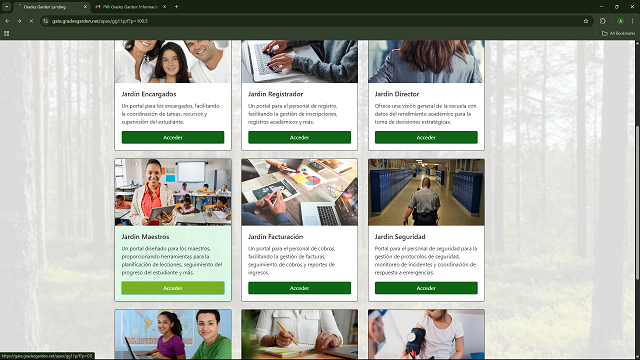Image resolution: width=640 pixels, height=360 pixels.
Task: Switch to the Grades Garden Landing tab
Action: 52,7
